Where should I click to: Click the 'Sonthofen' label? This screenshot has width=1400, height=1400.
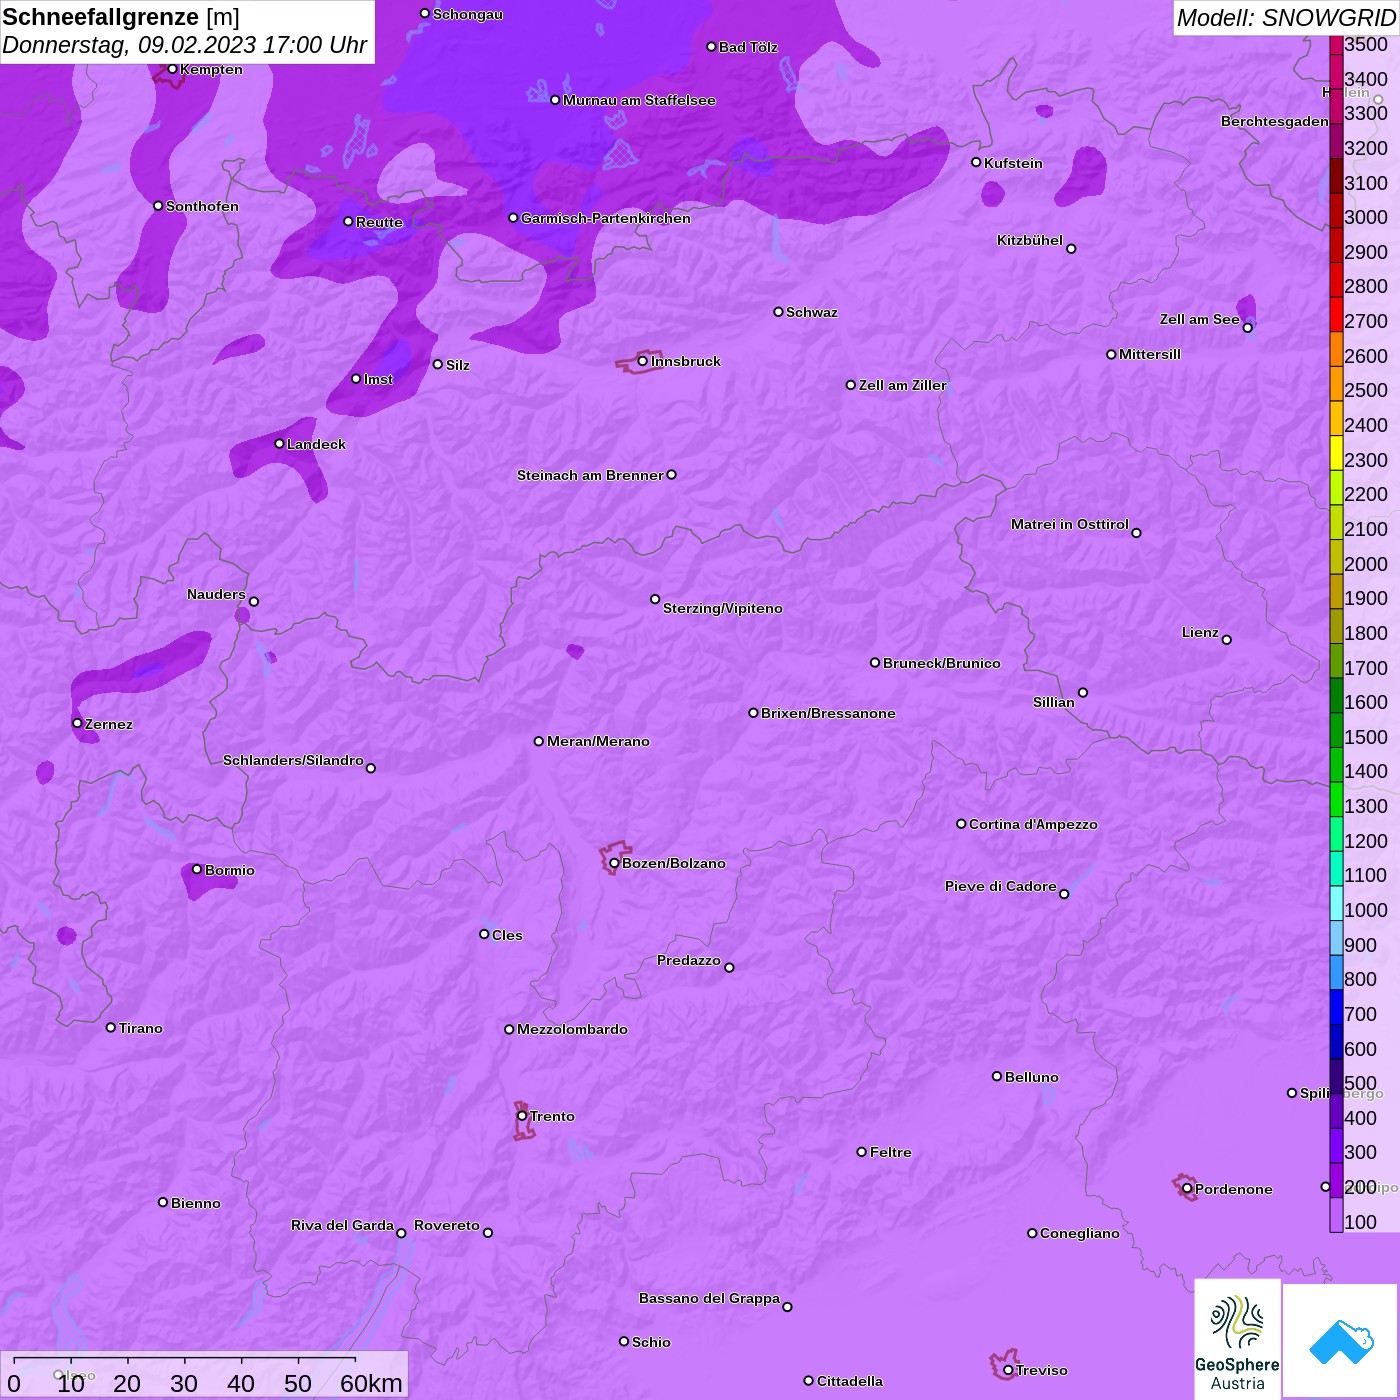pyautogui.click(x=203, y=206)
